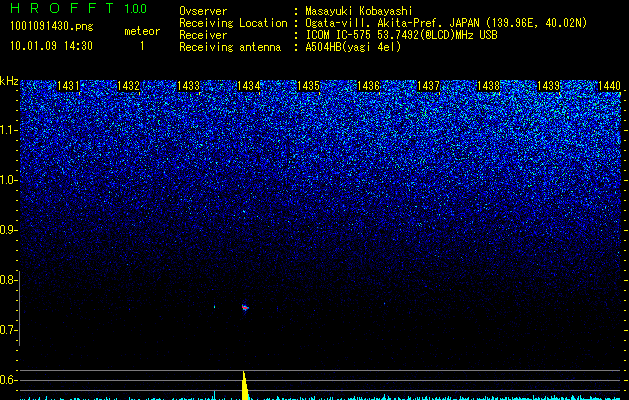Click time marker 1431
The width and height of the screenshot is (629, 400).
pyautogui.click(x=69, y=86)
